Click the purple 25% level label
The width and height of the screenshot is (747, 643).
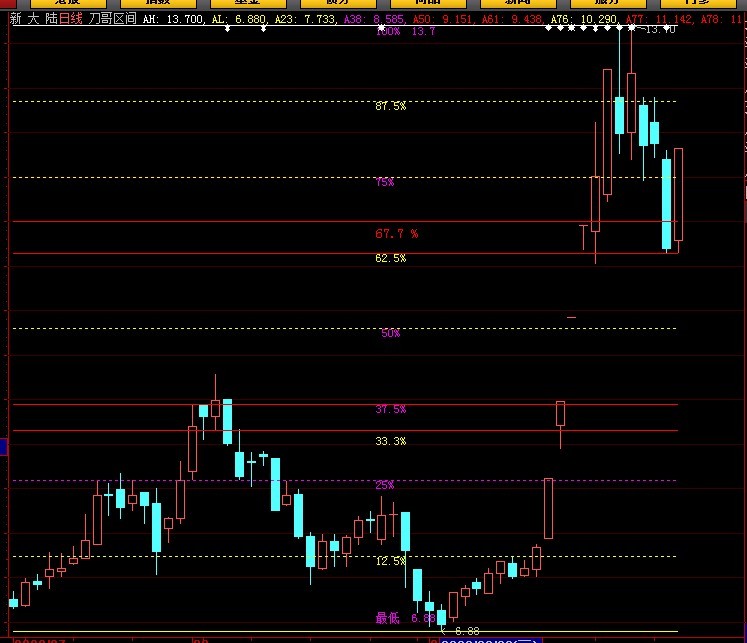click(x=385, y=485)
